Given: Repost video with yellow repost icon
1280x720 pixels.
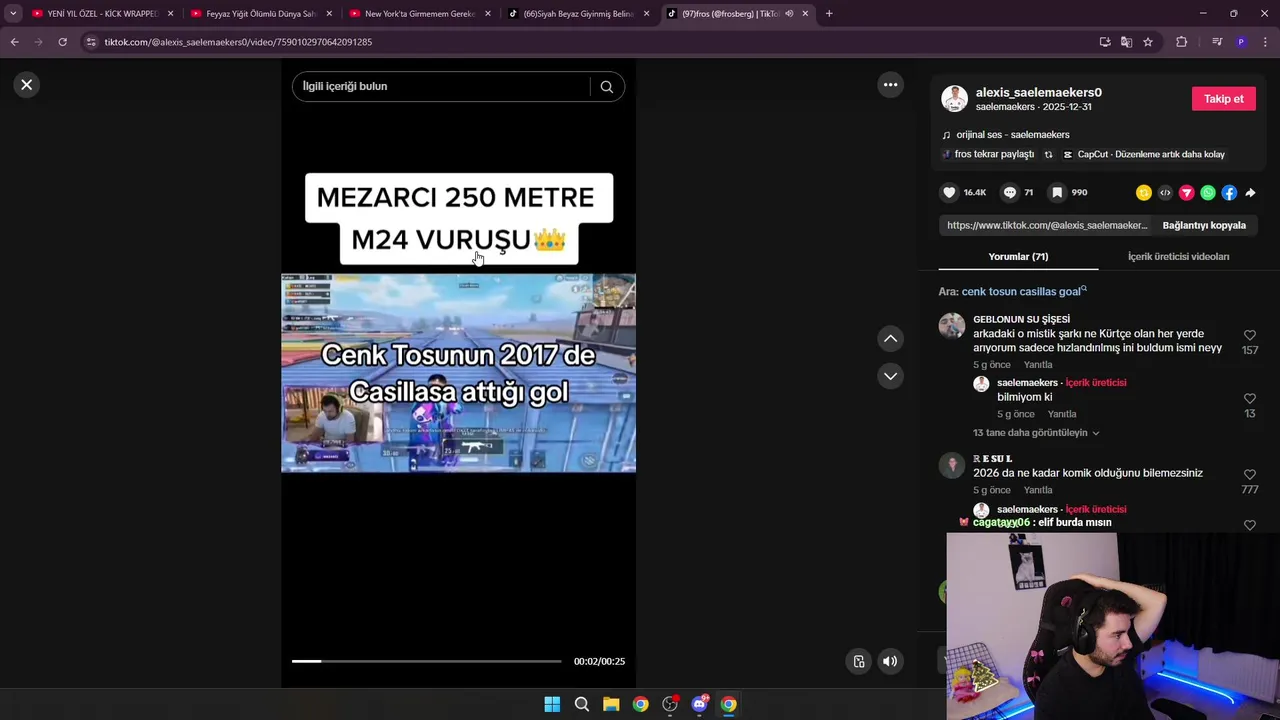Looking at the screenshot, I should pyautogui.click(x=1144, y=193).
